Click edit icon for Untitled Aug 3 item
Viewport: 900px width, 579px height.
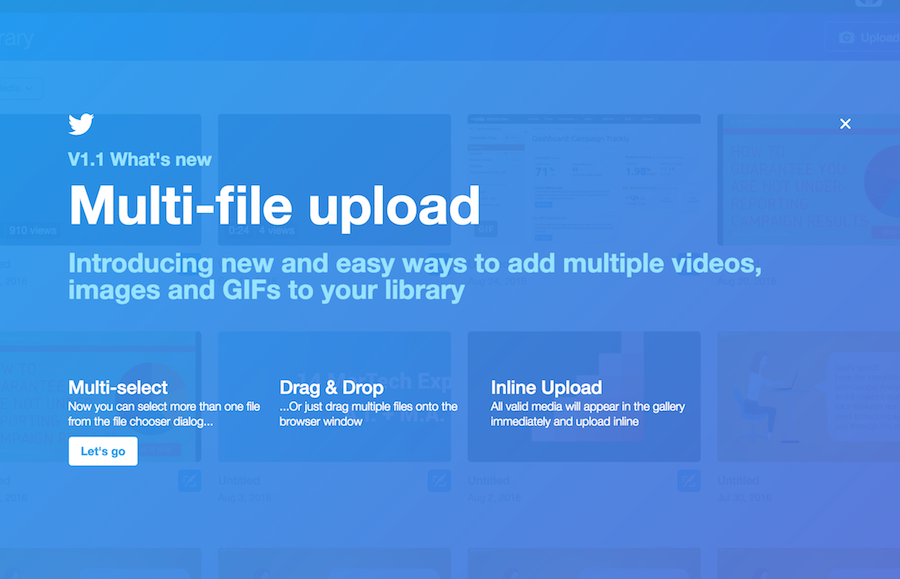pos(439,480)
